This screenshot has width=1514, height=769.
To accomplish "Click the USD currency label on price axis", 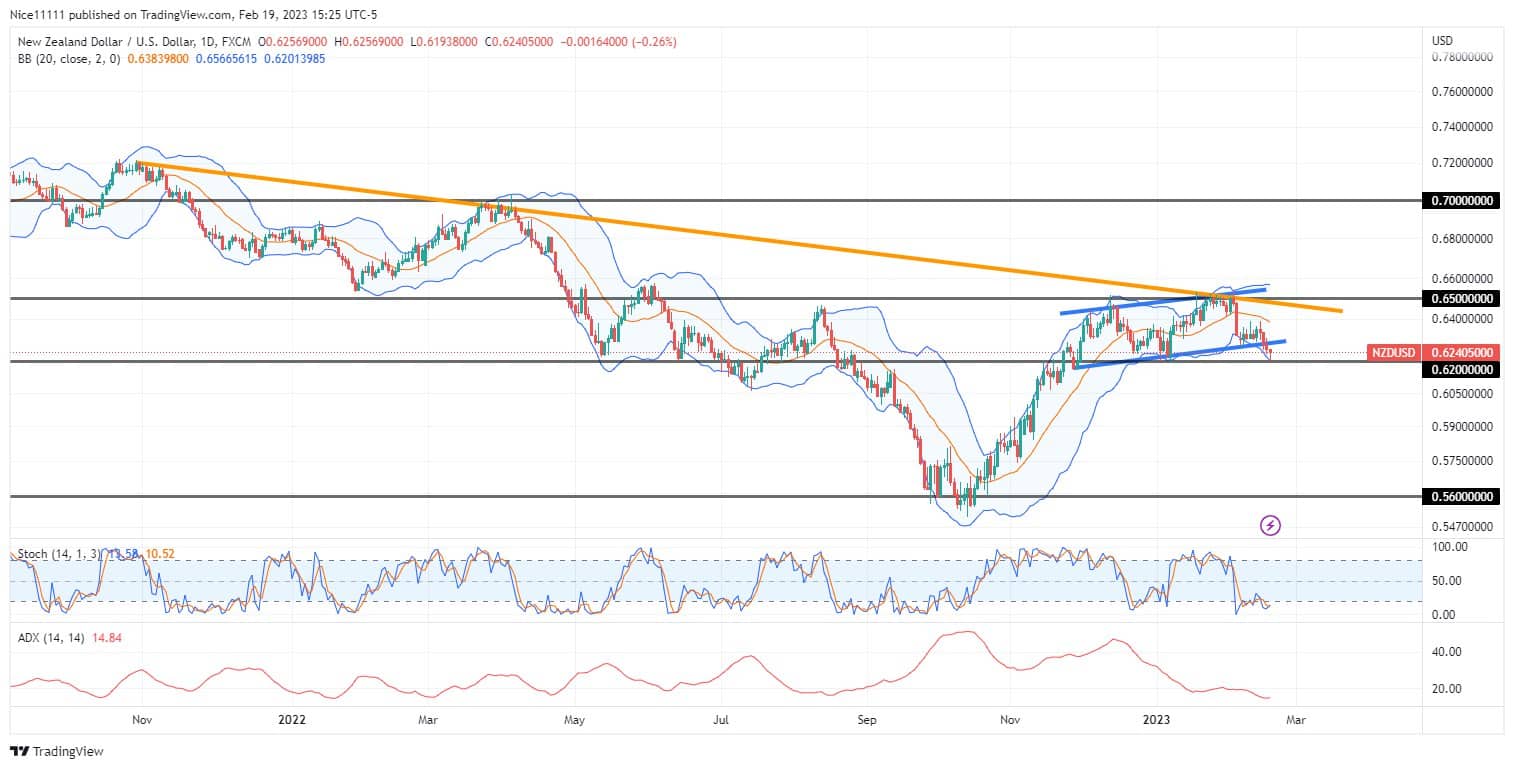I will [x=1443, y=41].
